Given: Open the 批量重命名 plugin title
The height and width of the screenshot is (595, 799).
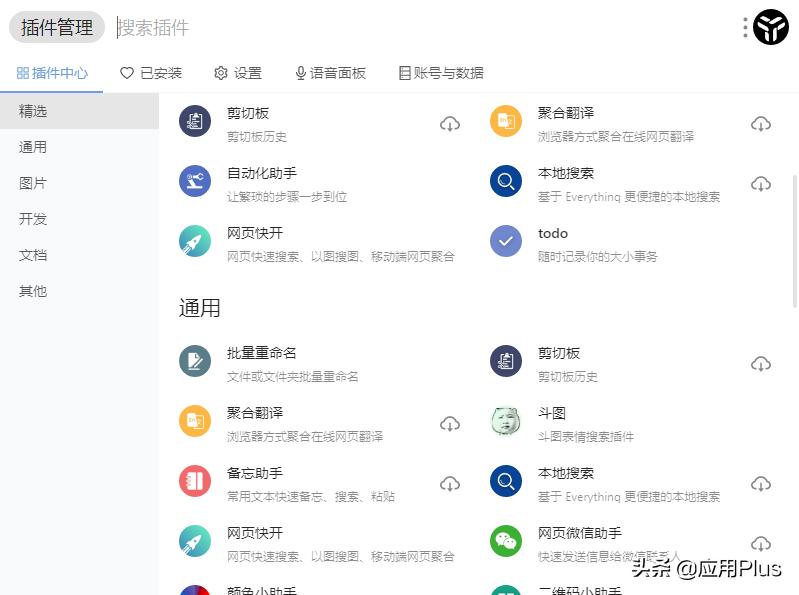Looking at the screenshot, I should click(262, 353).
